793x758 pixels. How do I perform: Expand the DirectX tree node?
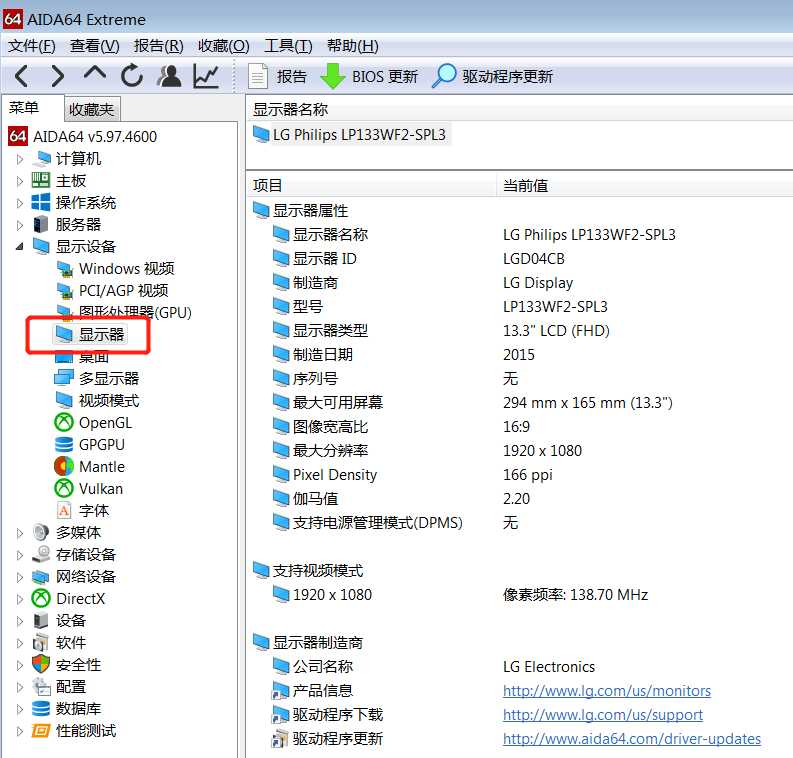20,599
